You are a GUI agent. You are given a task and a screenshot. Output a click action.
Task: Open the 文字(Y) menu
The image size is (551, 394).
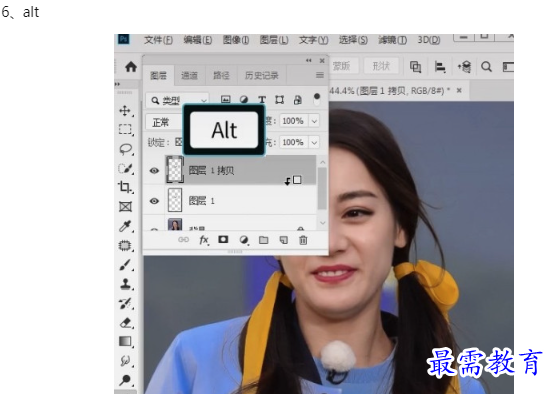[313, 40]
